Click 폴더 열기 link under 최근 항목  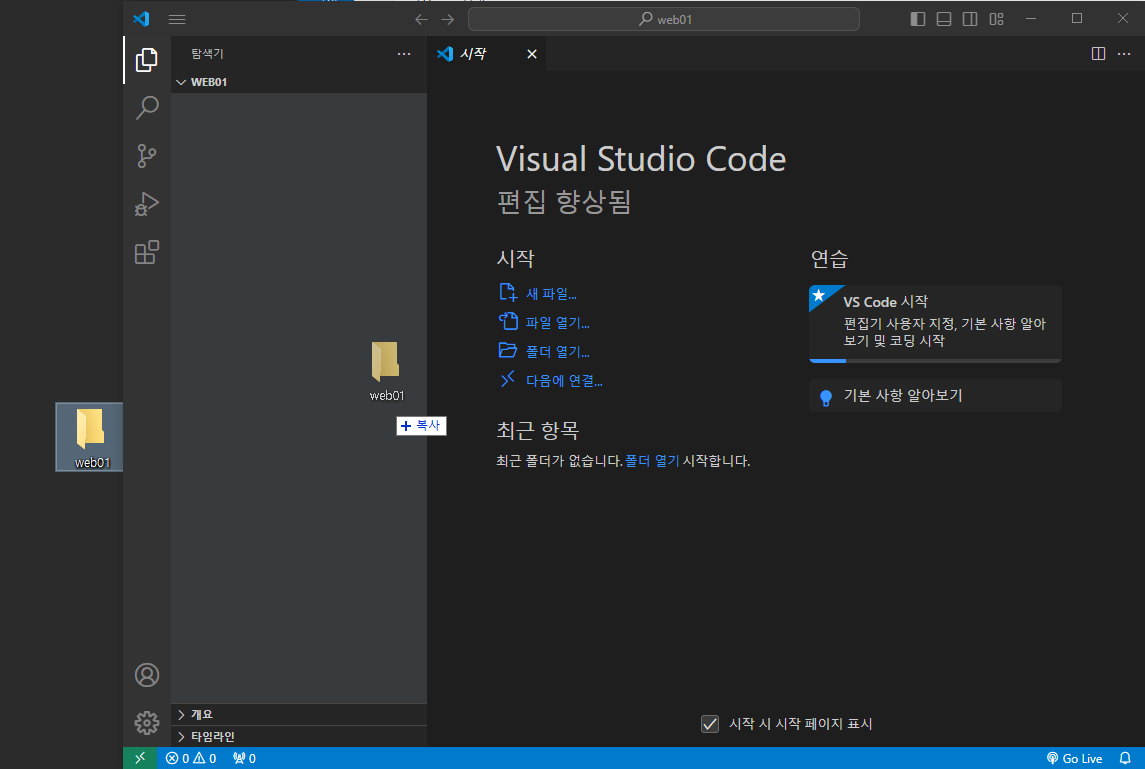pyautogui.click(x=652, y=461)
